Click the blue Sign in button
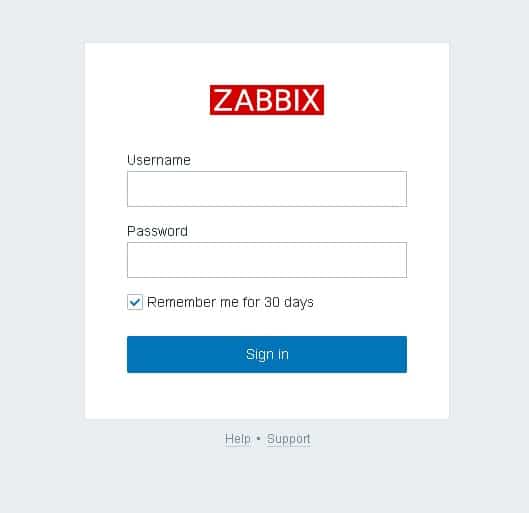529x513 pixels. [267, 354]
